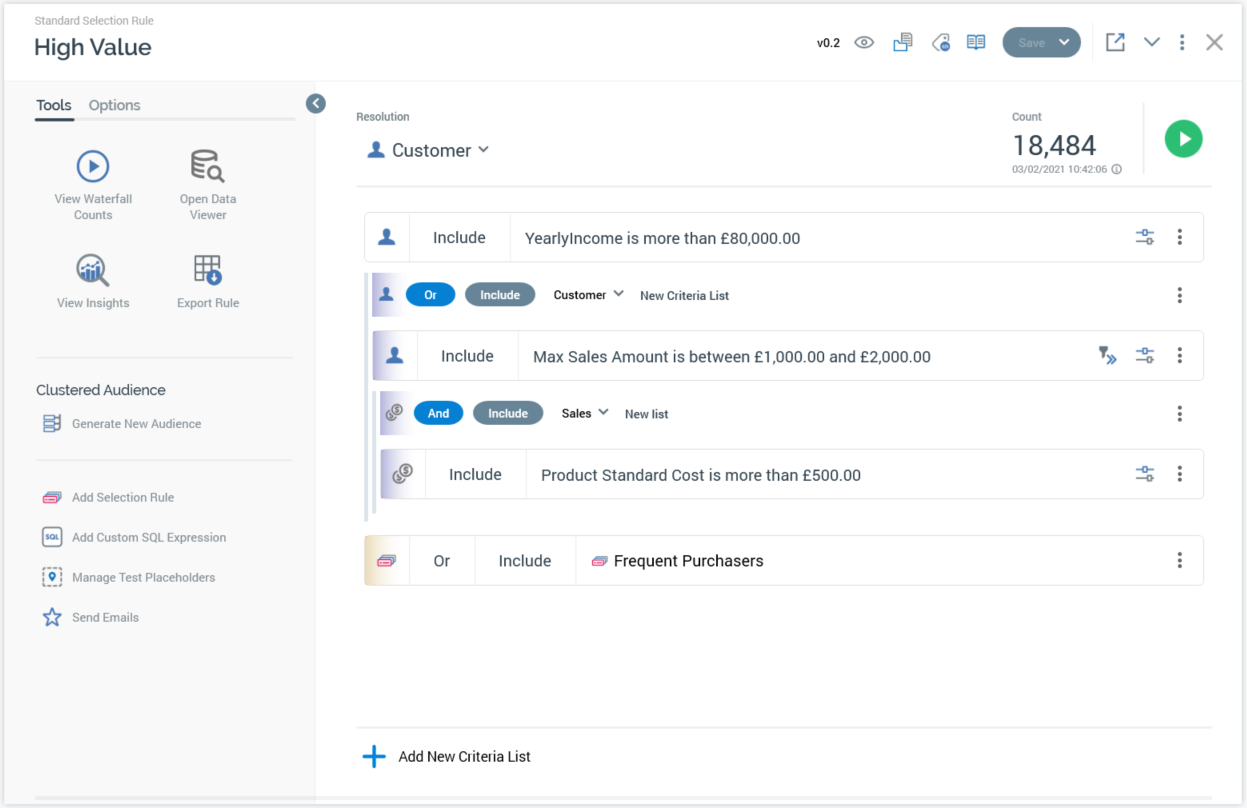Switch to the Options tab
Image resolution: width=1247 pixels, height=808 pixels.
[114, 105]
